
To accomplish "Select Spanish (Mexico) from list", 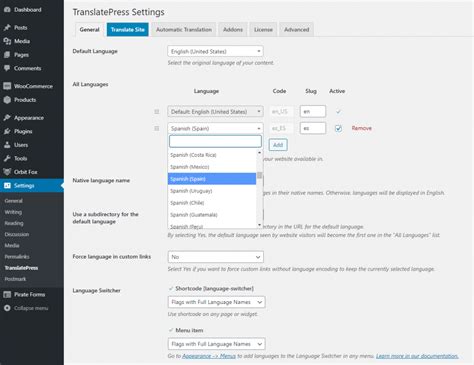I will 212,167.
